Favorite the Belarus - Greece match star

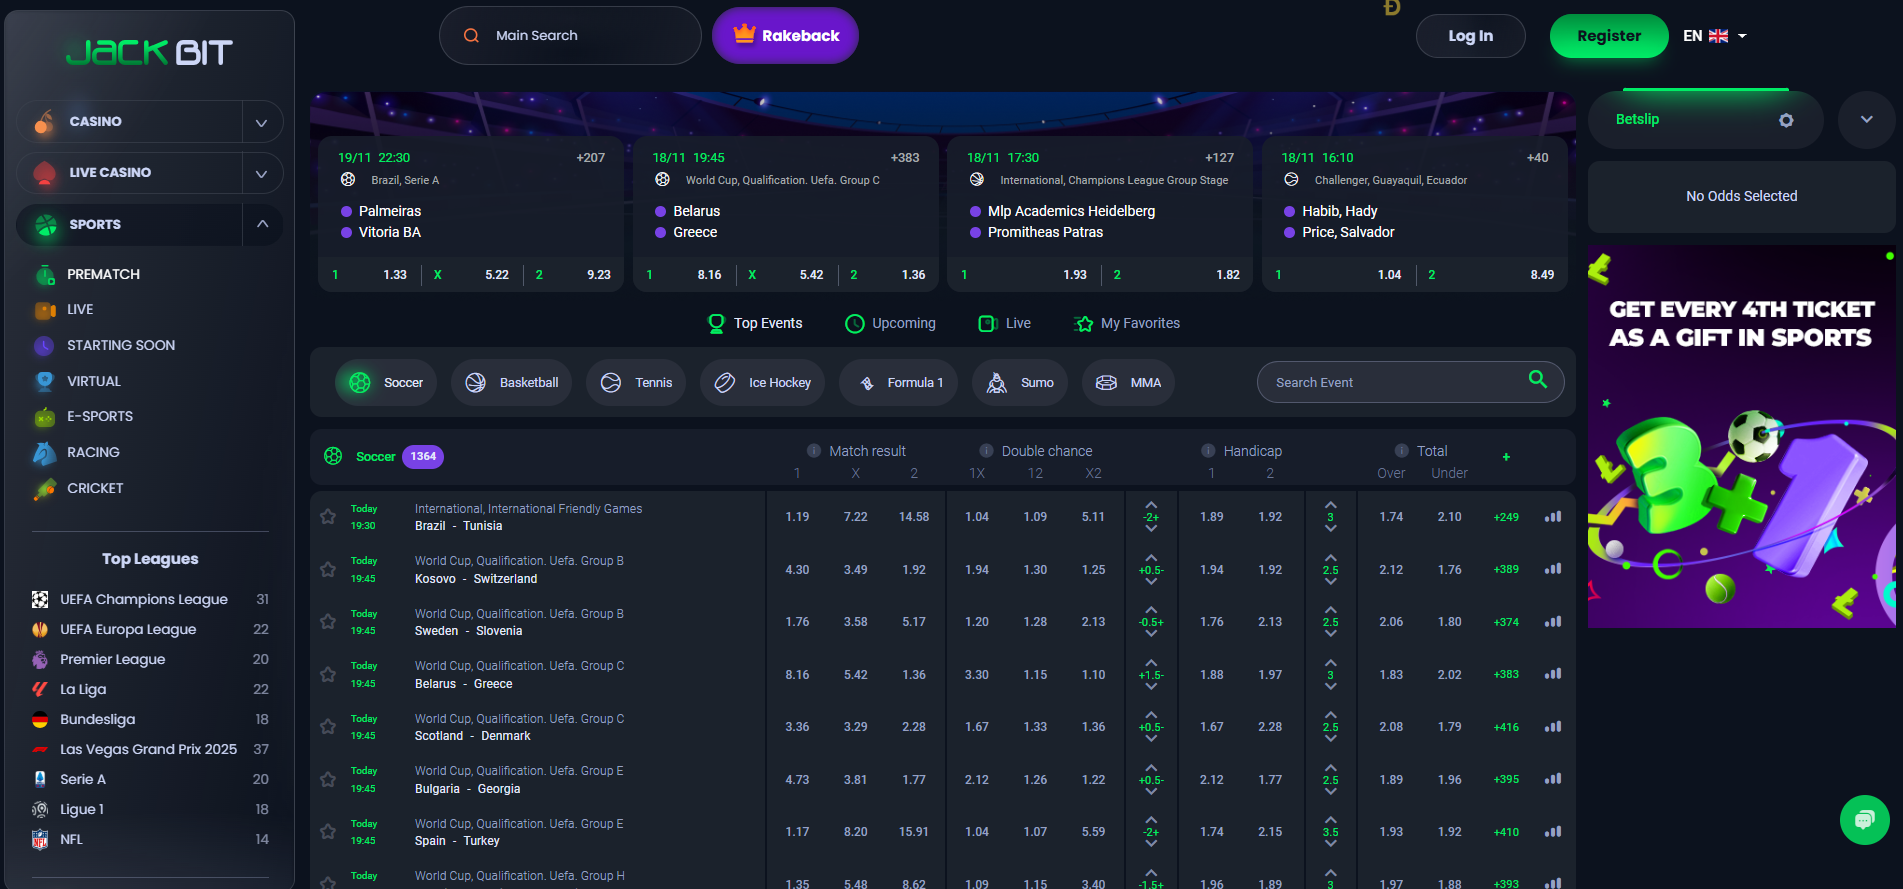coord(327,675)
